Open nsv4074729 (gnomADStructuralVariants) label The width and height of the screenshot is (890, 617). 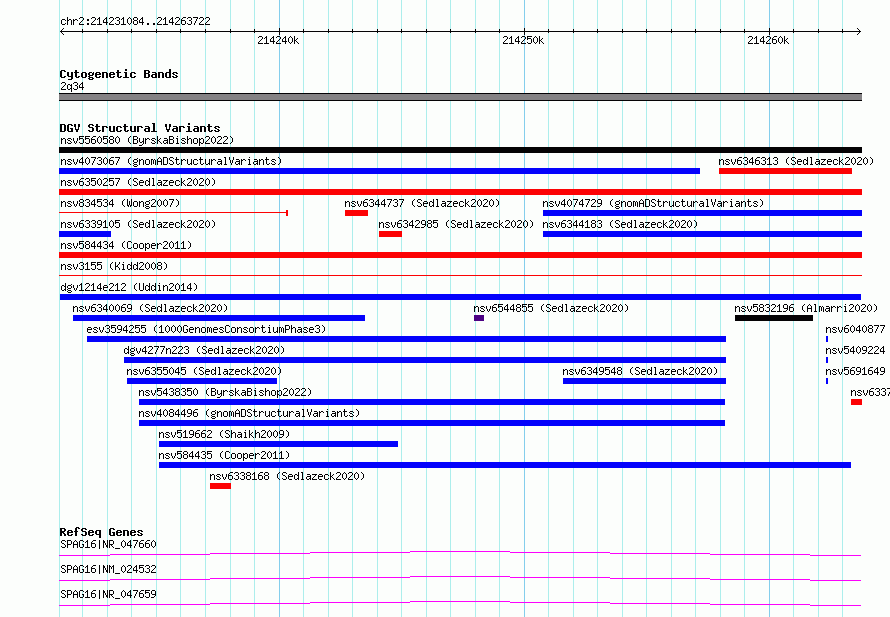pyautogui.click(x=653, y=203)
